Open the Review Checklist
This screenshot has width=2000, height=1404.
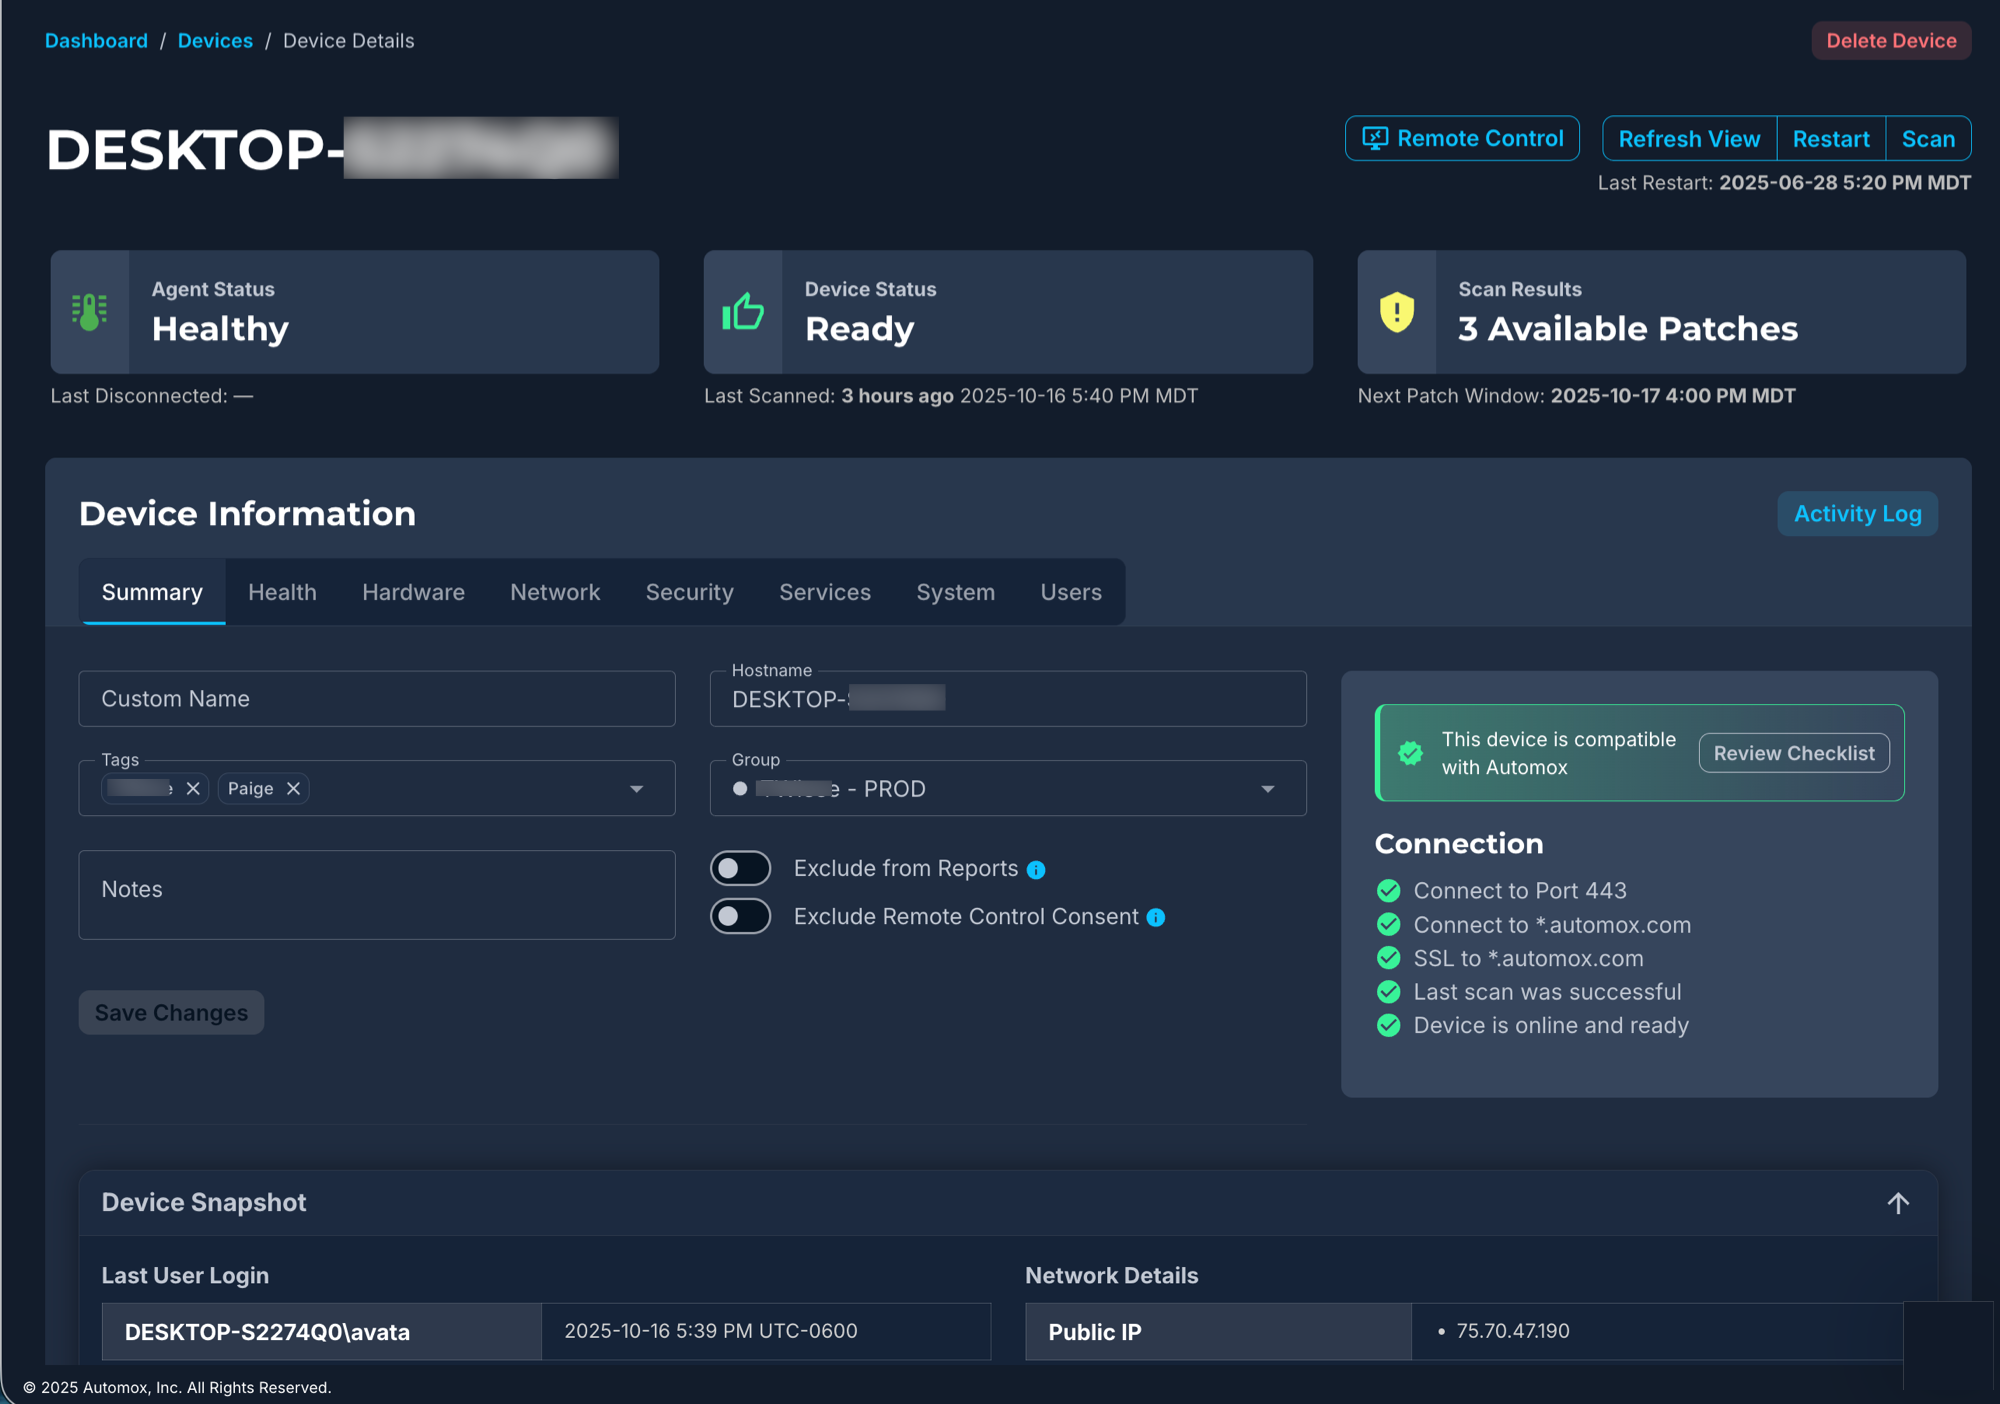(x=1793, y=752)
